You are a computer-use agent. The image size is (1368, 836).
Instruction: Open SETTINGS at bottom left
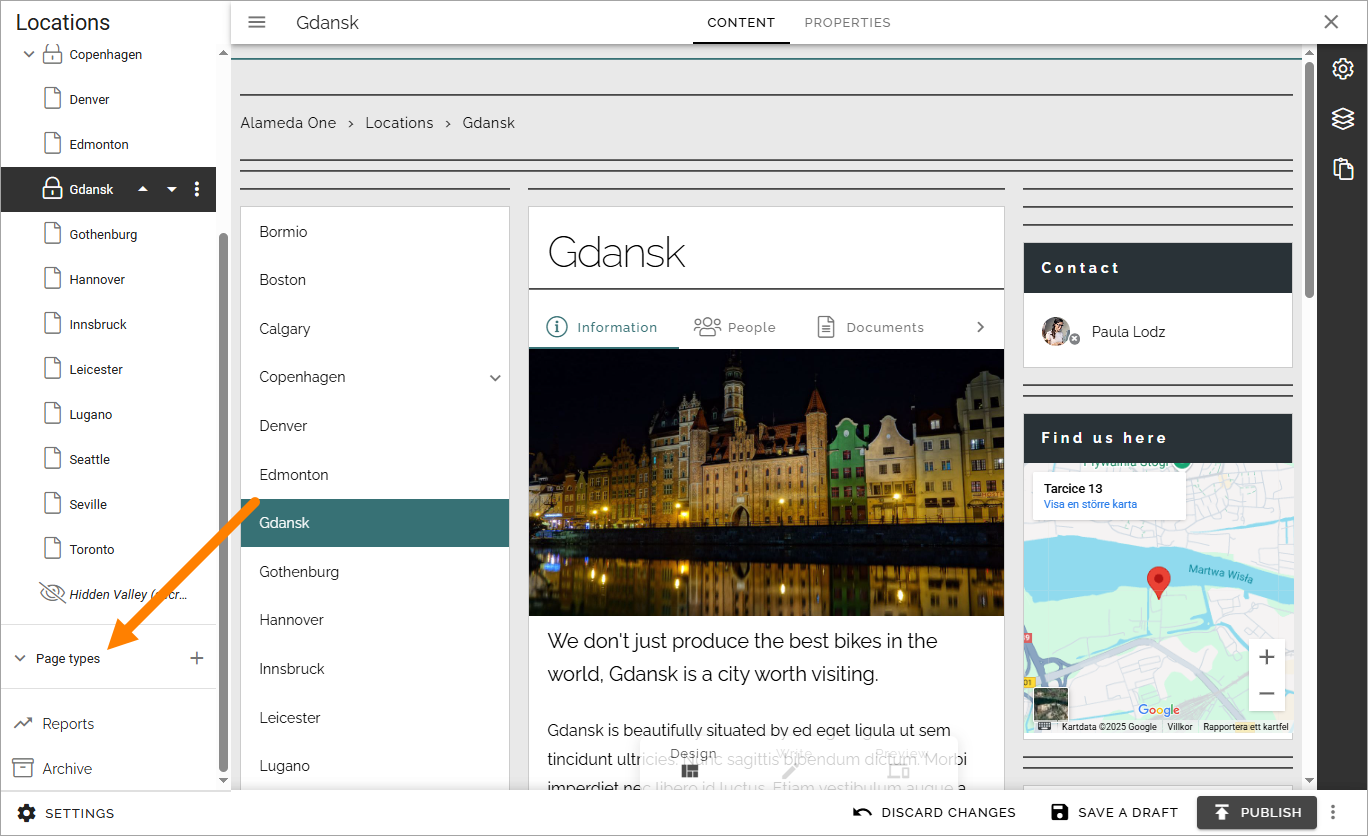click(x=67, y=813)
